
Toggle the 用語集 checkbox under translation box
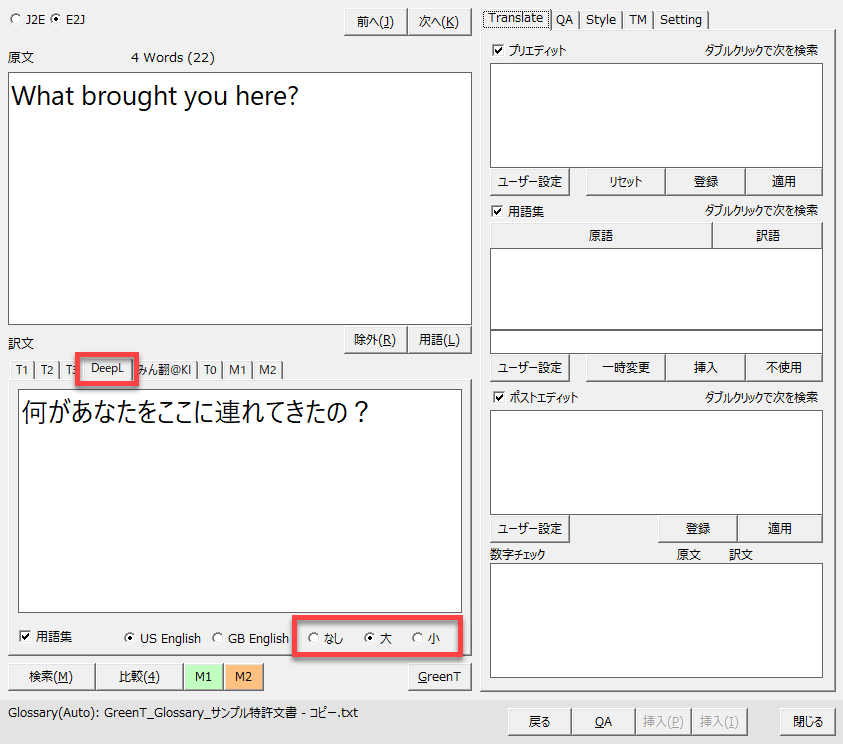point(25,636)
